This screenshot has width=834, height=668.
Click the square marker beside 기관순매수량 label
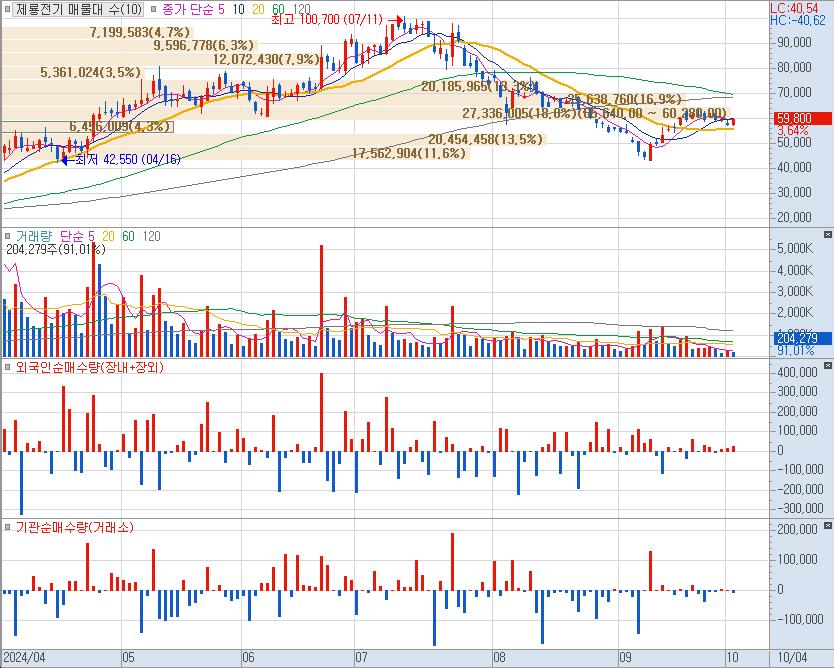coord(8,527)
